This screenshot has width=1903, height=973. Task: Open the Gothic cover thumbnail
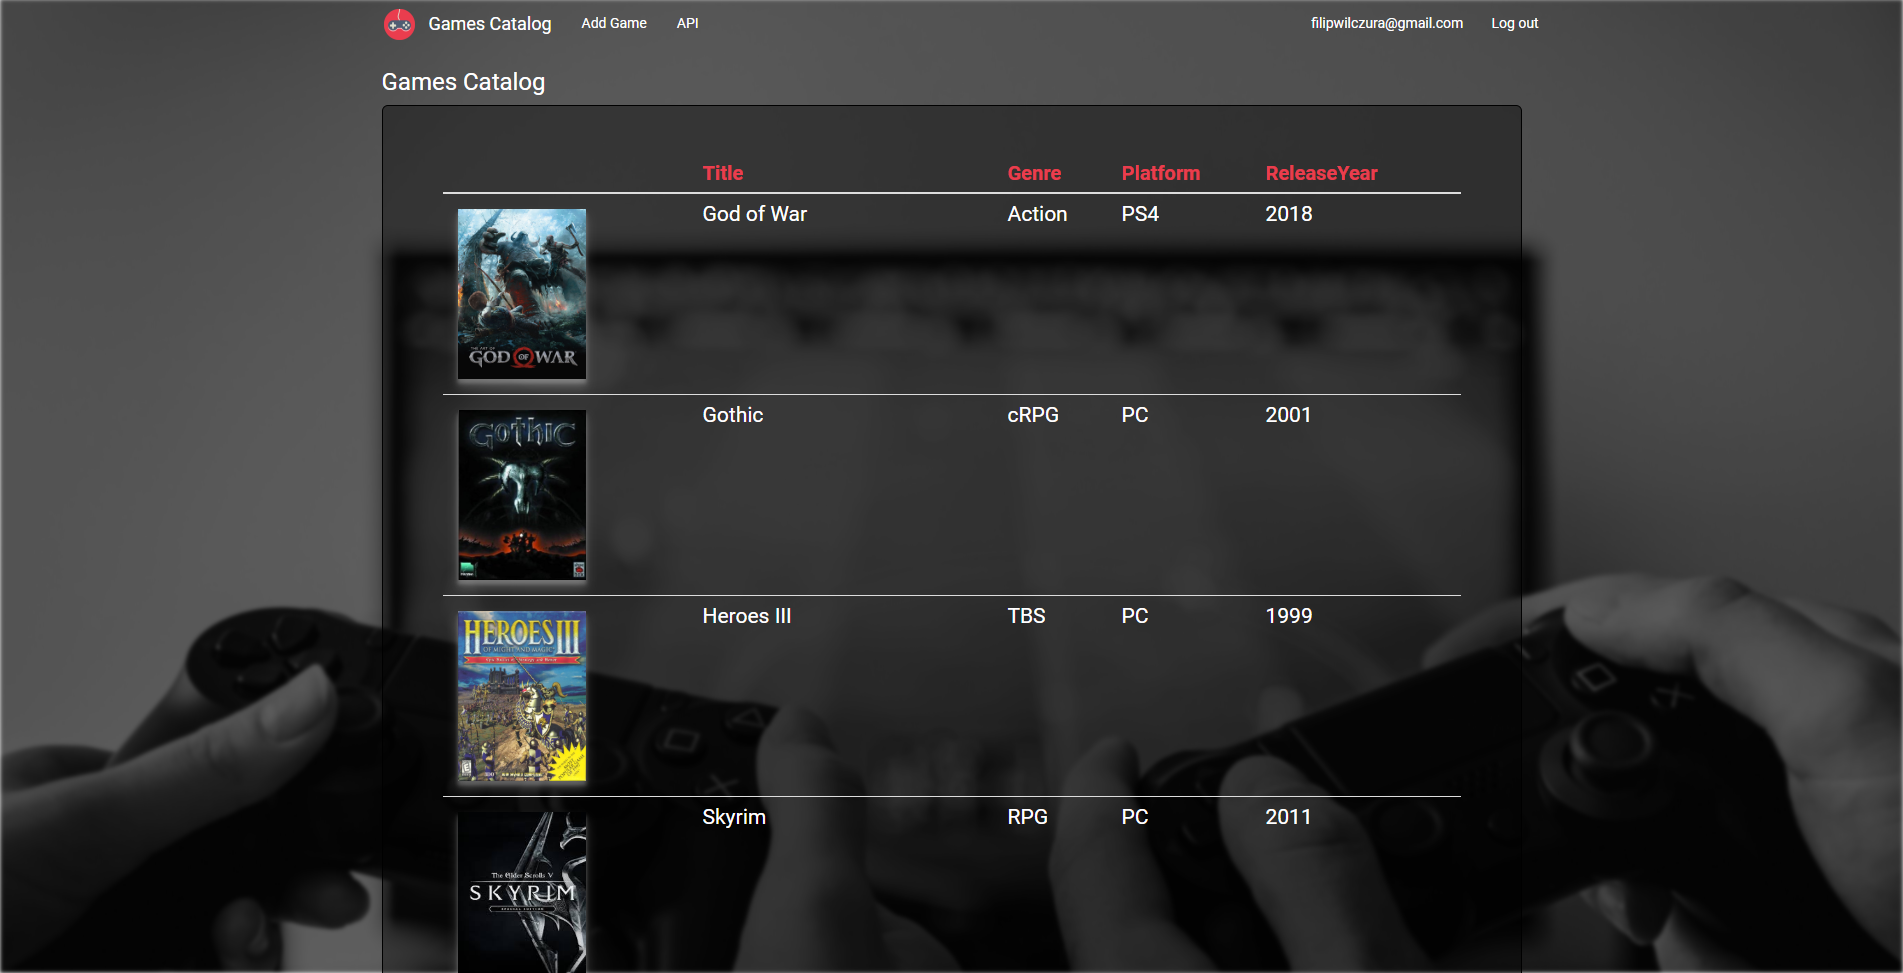coord(522,495)
